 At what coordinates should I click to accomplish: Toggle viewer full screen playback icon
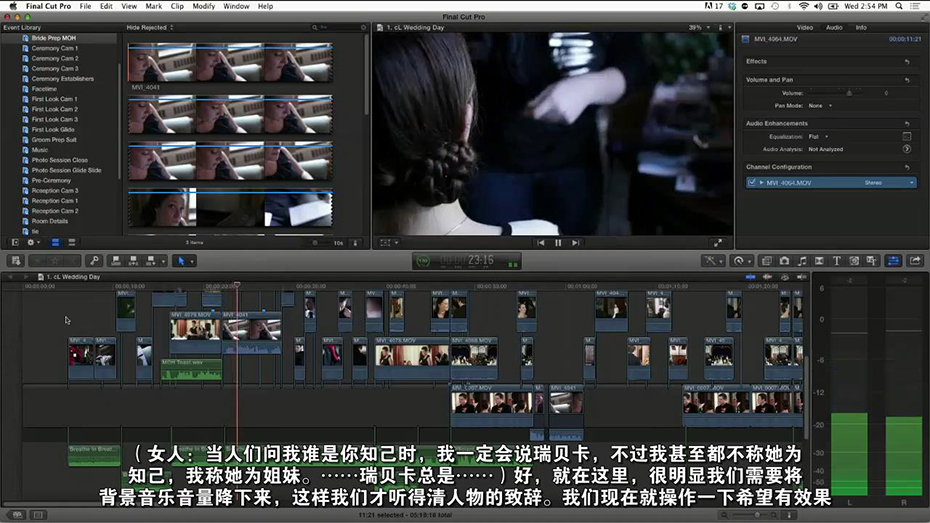[717, 242]
